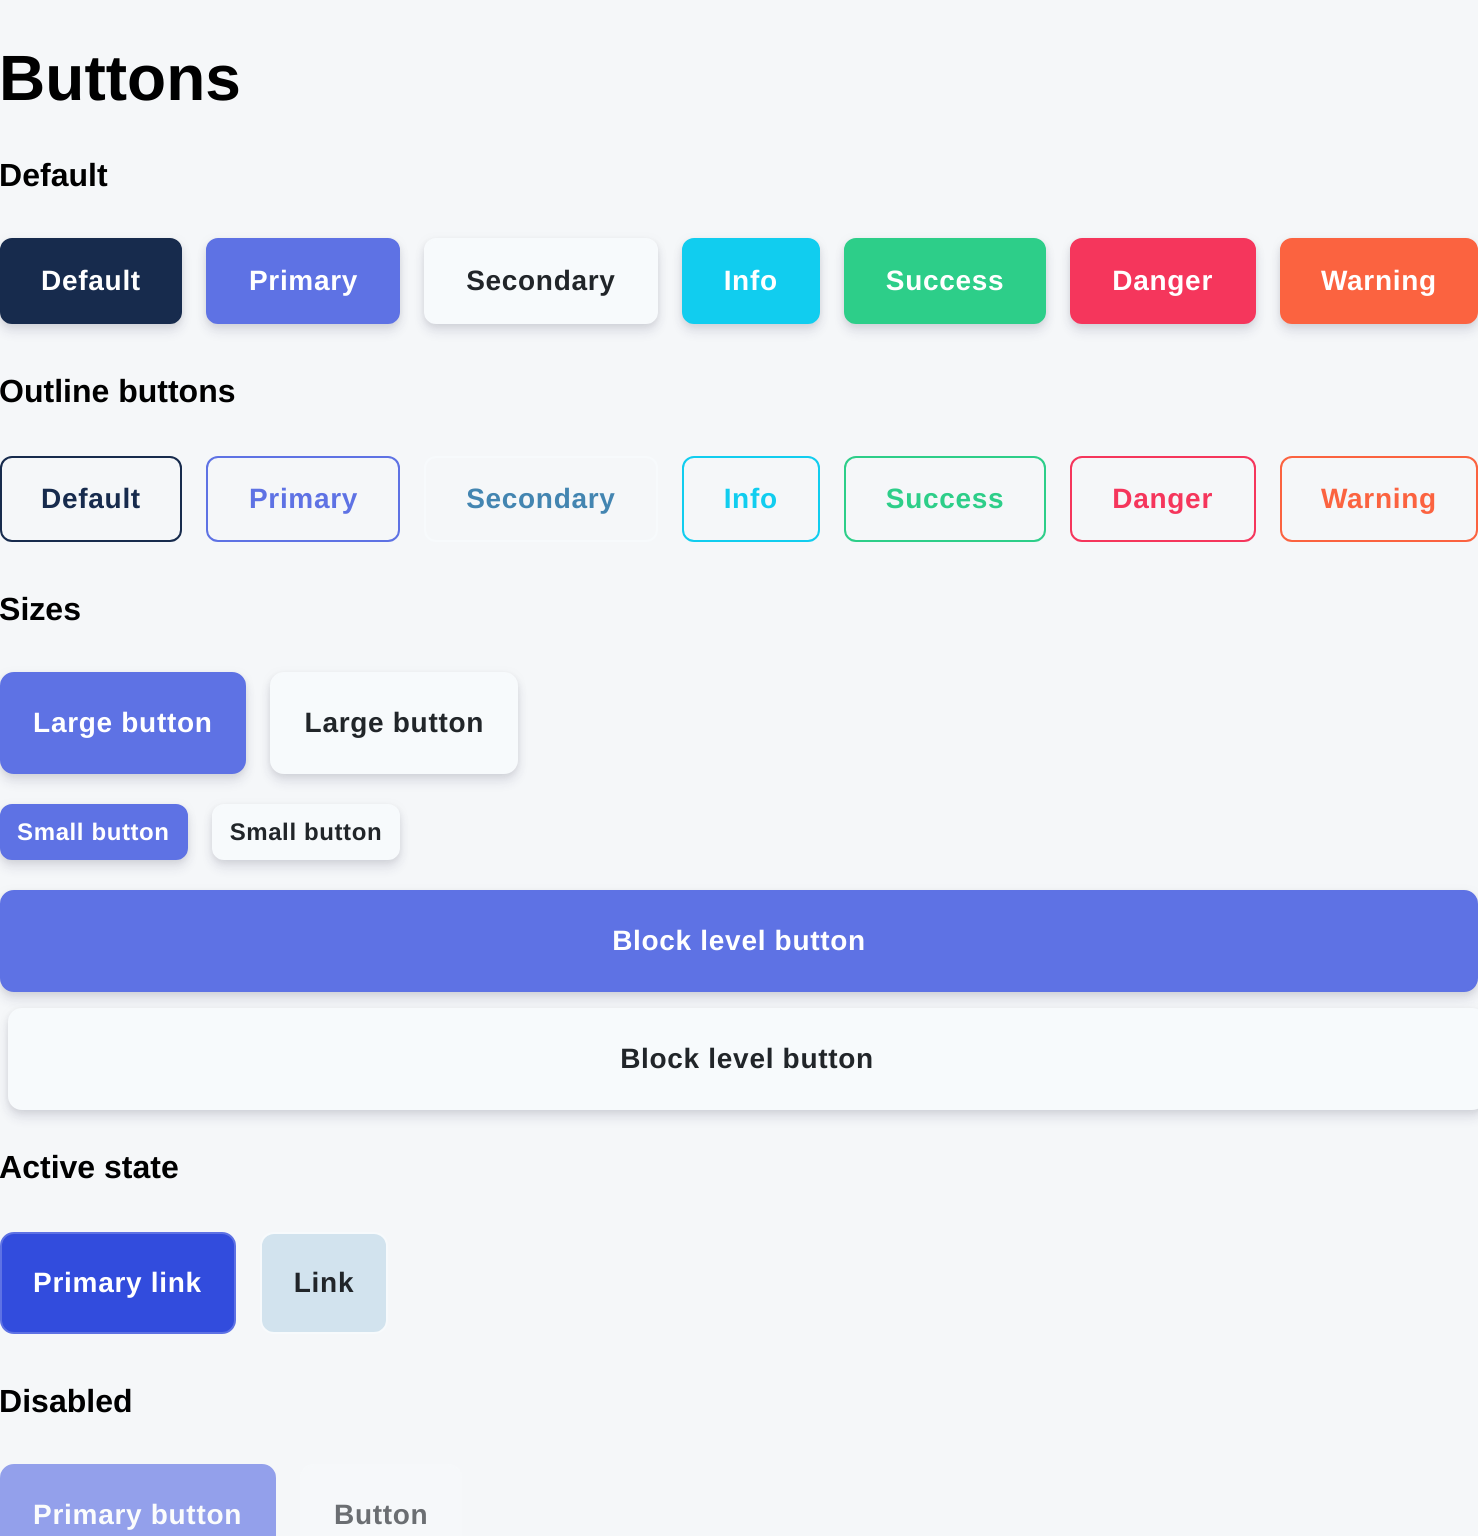Click the purple Large button

(x=122, y=722)
